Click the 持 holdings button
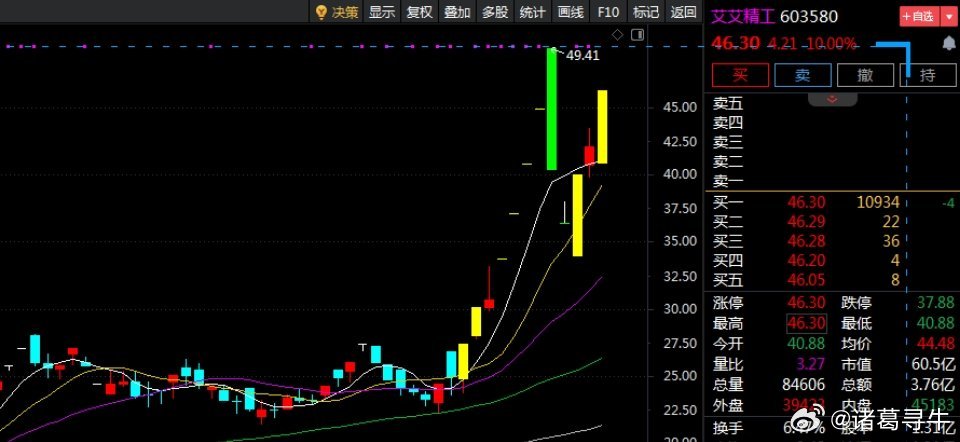This screenshot has height=442, width=960. 928,75
